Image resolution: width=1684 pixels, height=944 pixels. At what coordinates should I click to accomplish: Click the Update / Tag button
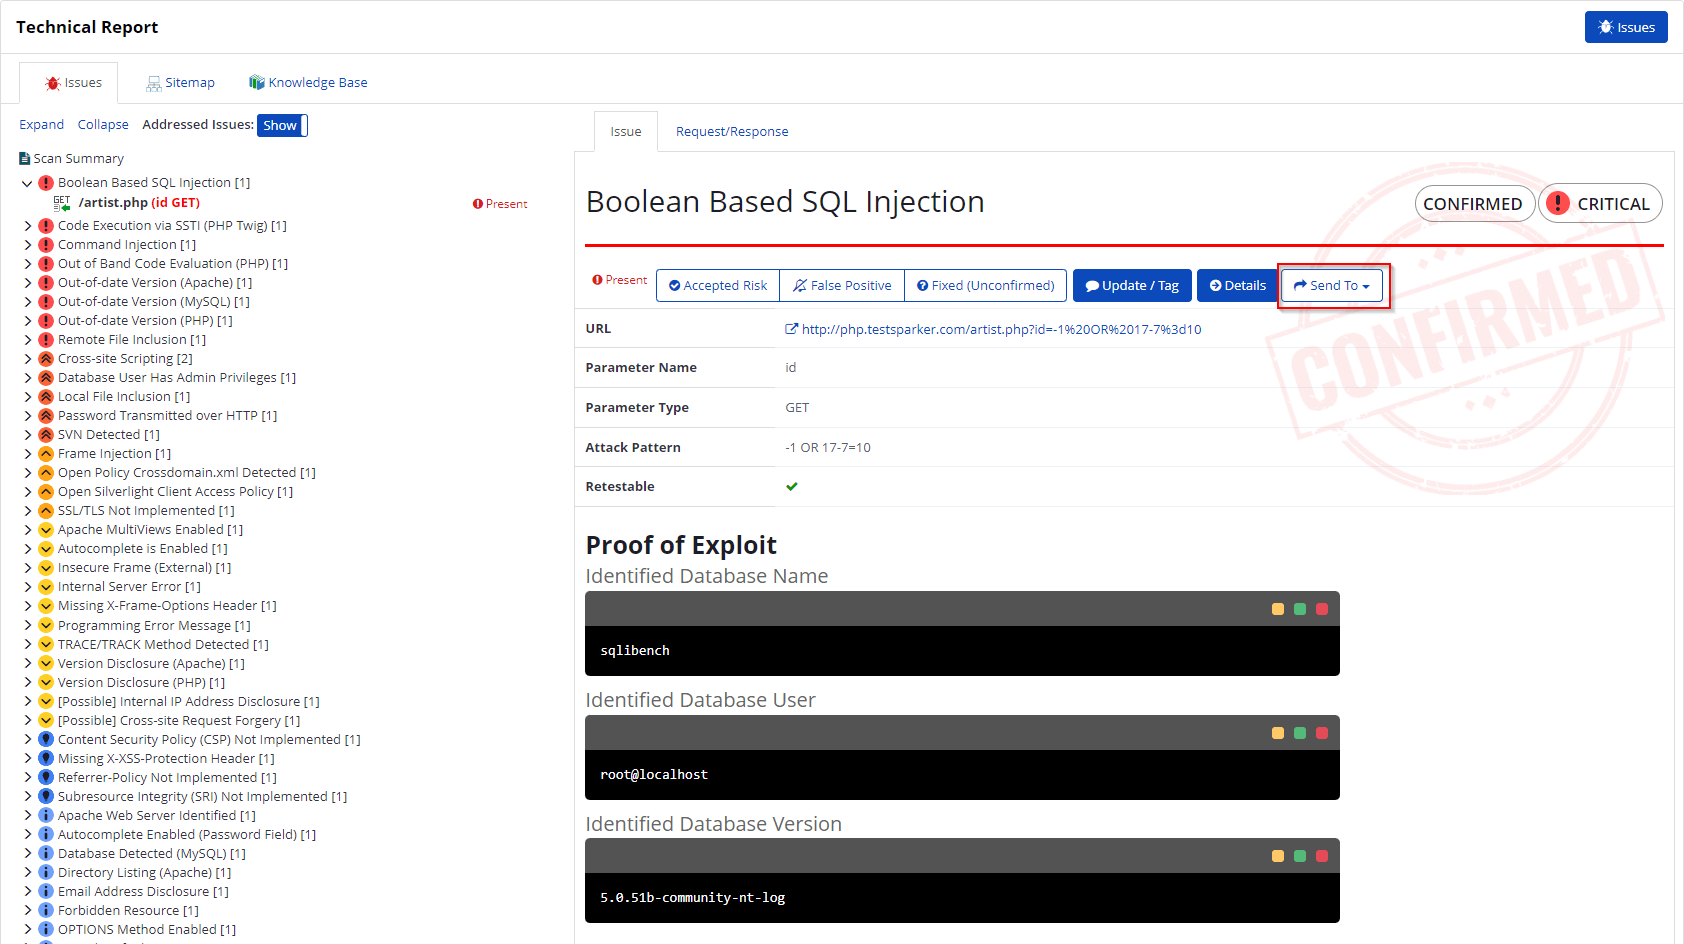[1131, 285]
